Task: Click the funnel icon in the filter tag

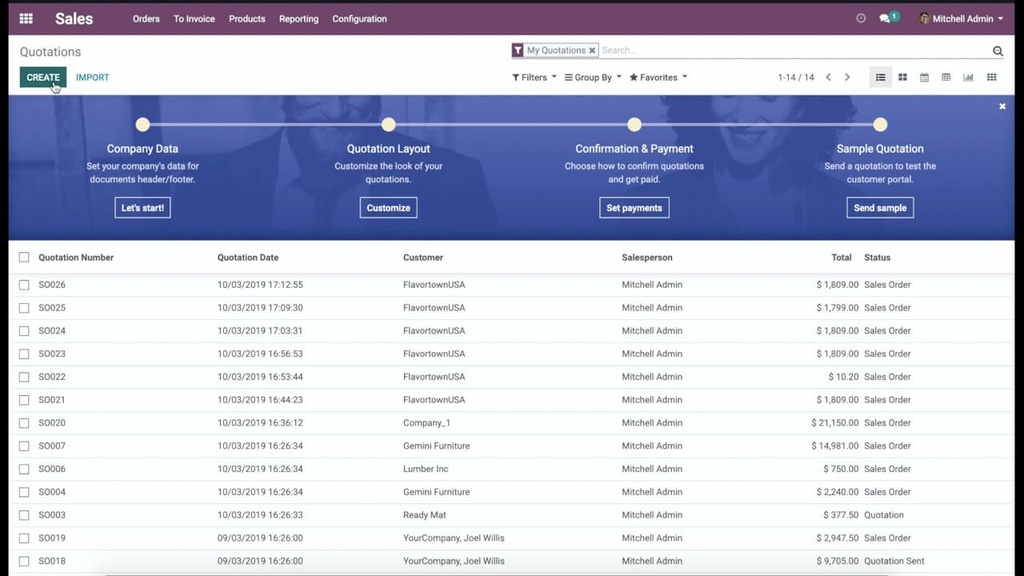Action: coord(517,50)
